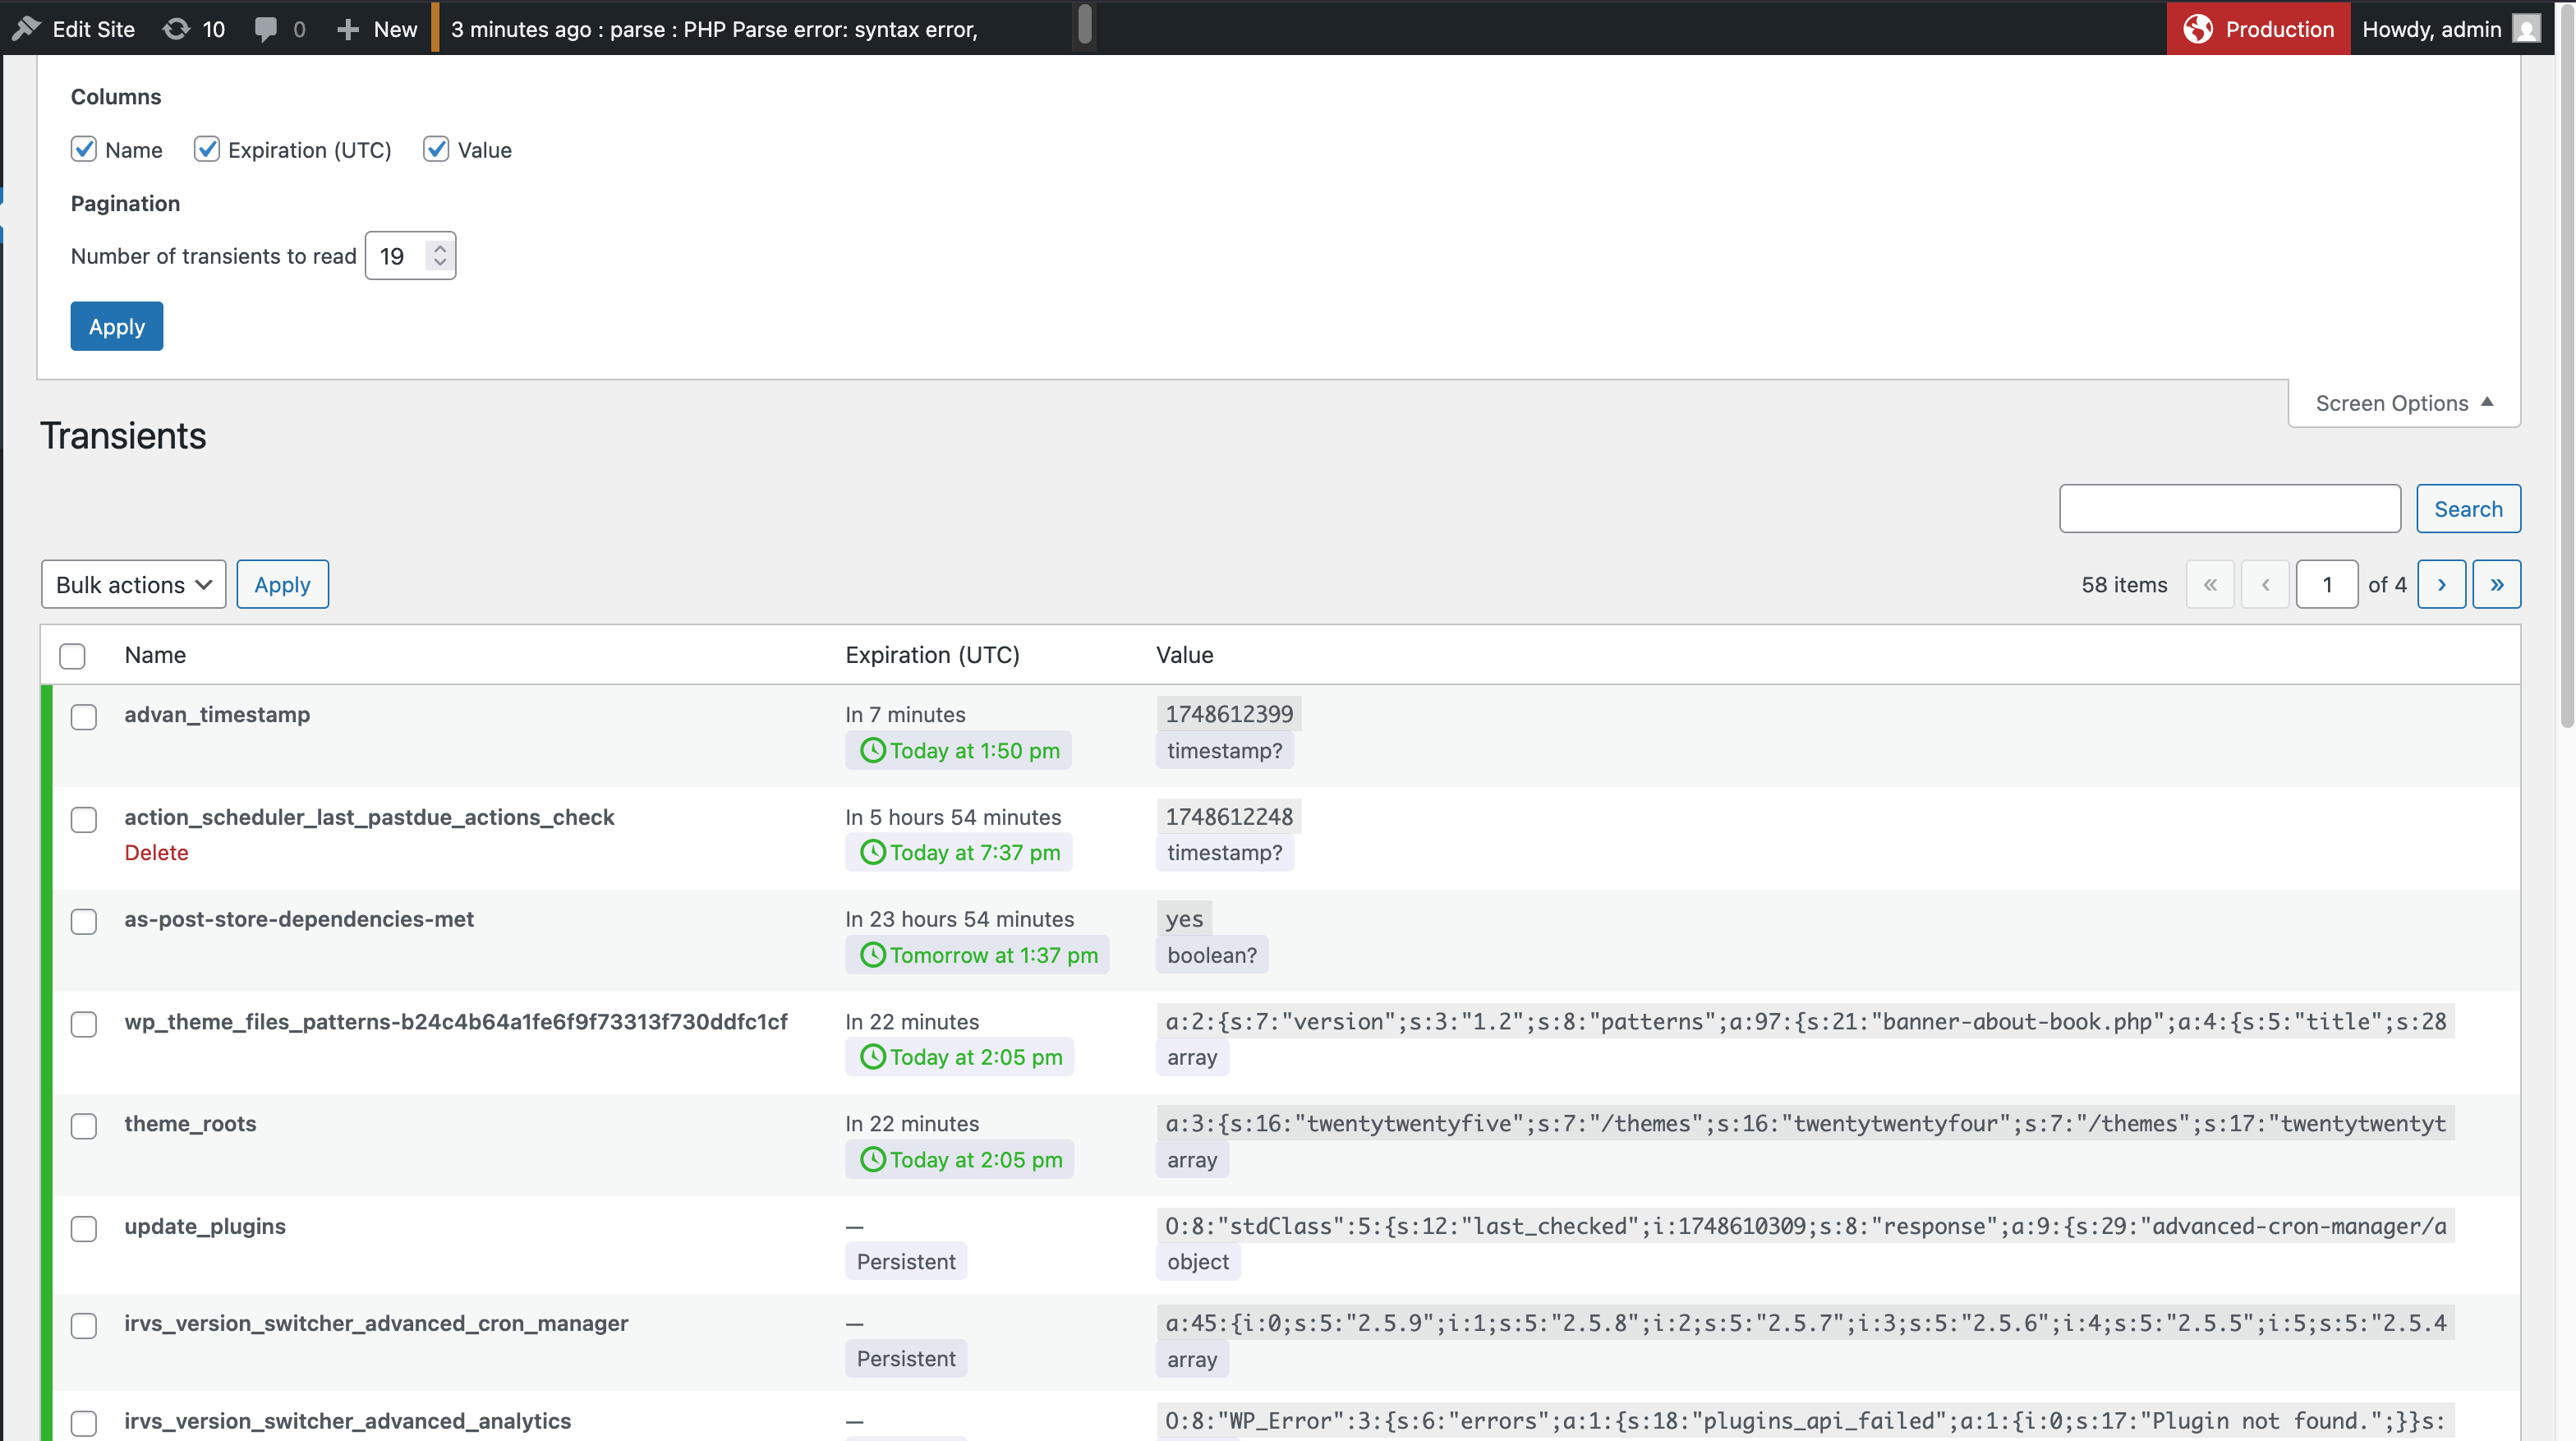Click clock icon next to Today at 1:50 pm
Screen dimensions: 2576x1441
click(873, 750)
